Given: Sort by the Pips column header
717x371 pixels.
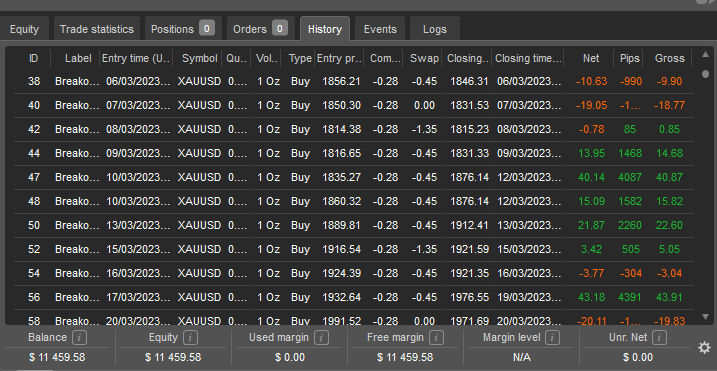Looking at the screenshot, I should click(x=630, y=58).
